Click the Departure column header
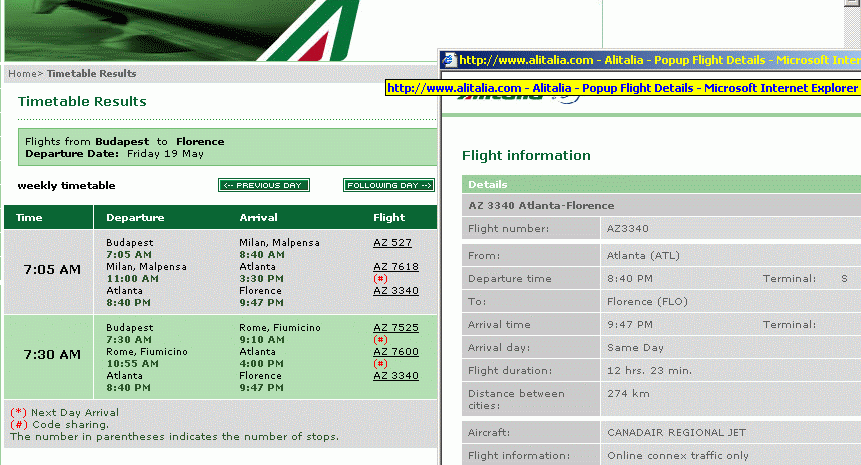Viewport: 861px width, 465px height. tap(135, 217)
